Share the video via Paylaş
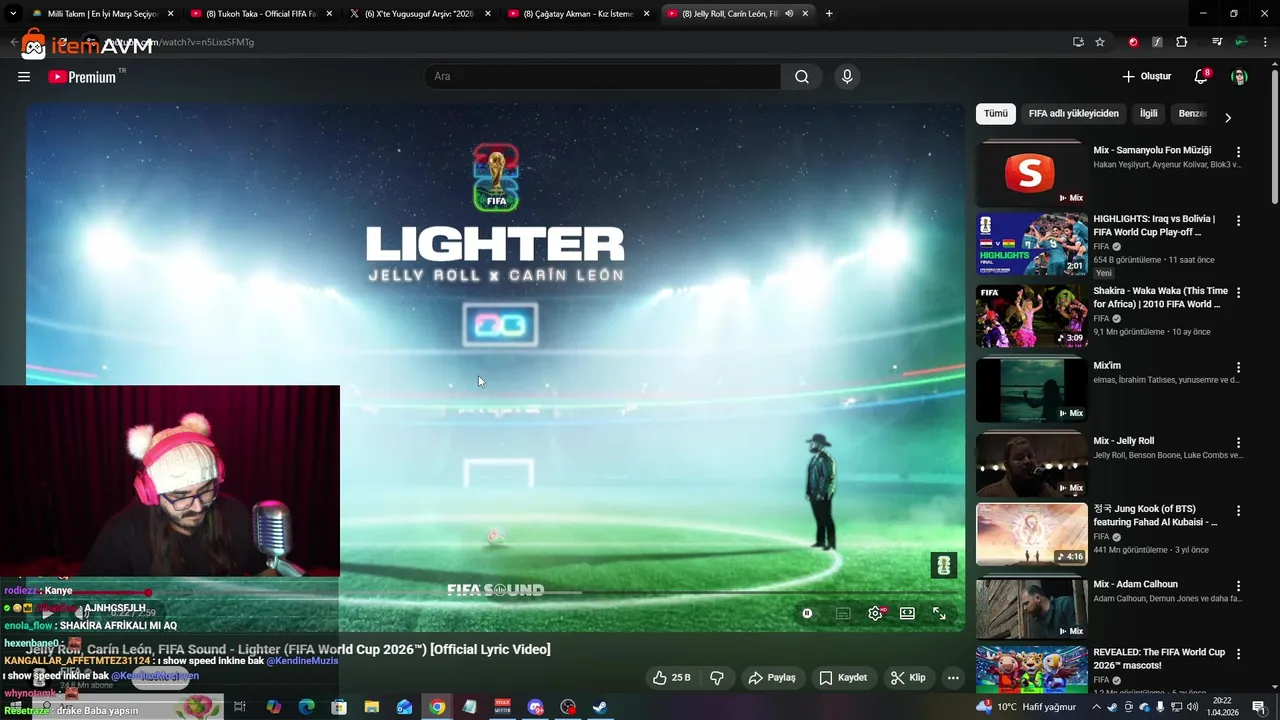1280x720 pixels. coord(772,678)
